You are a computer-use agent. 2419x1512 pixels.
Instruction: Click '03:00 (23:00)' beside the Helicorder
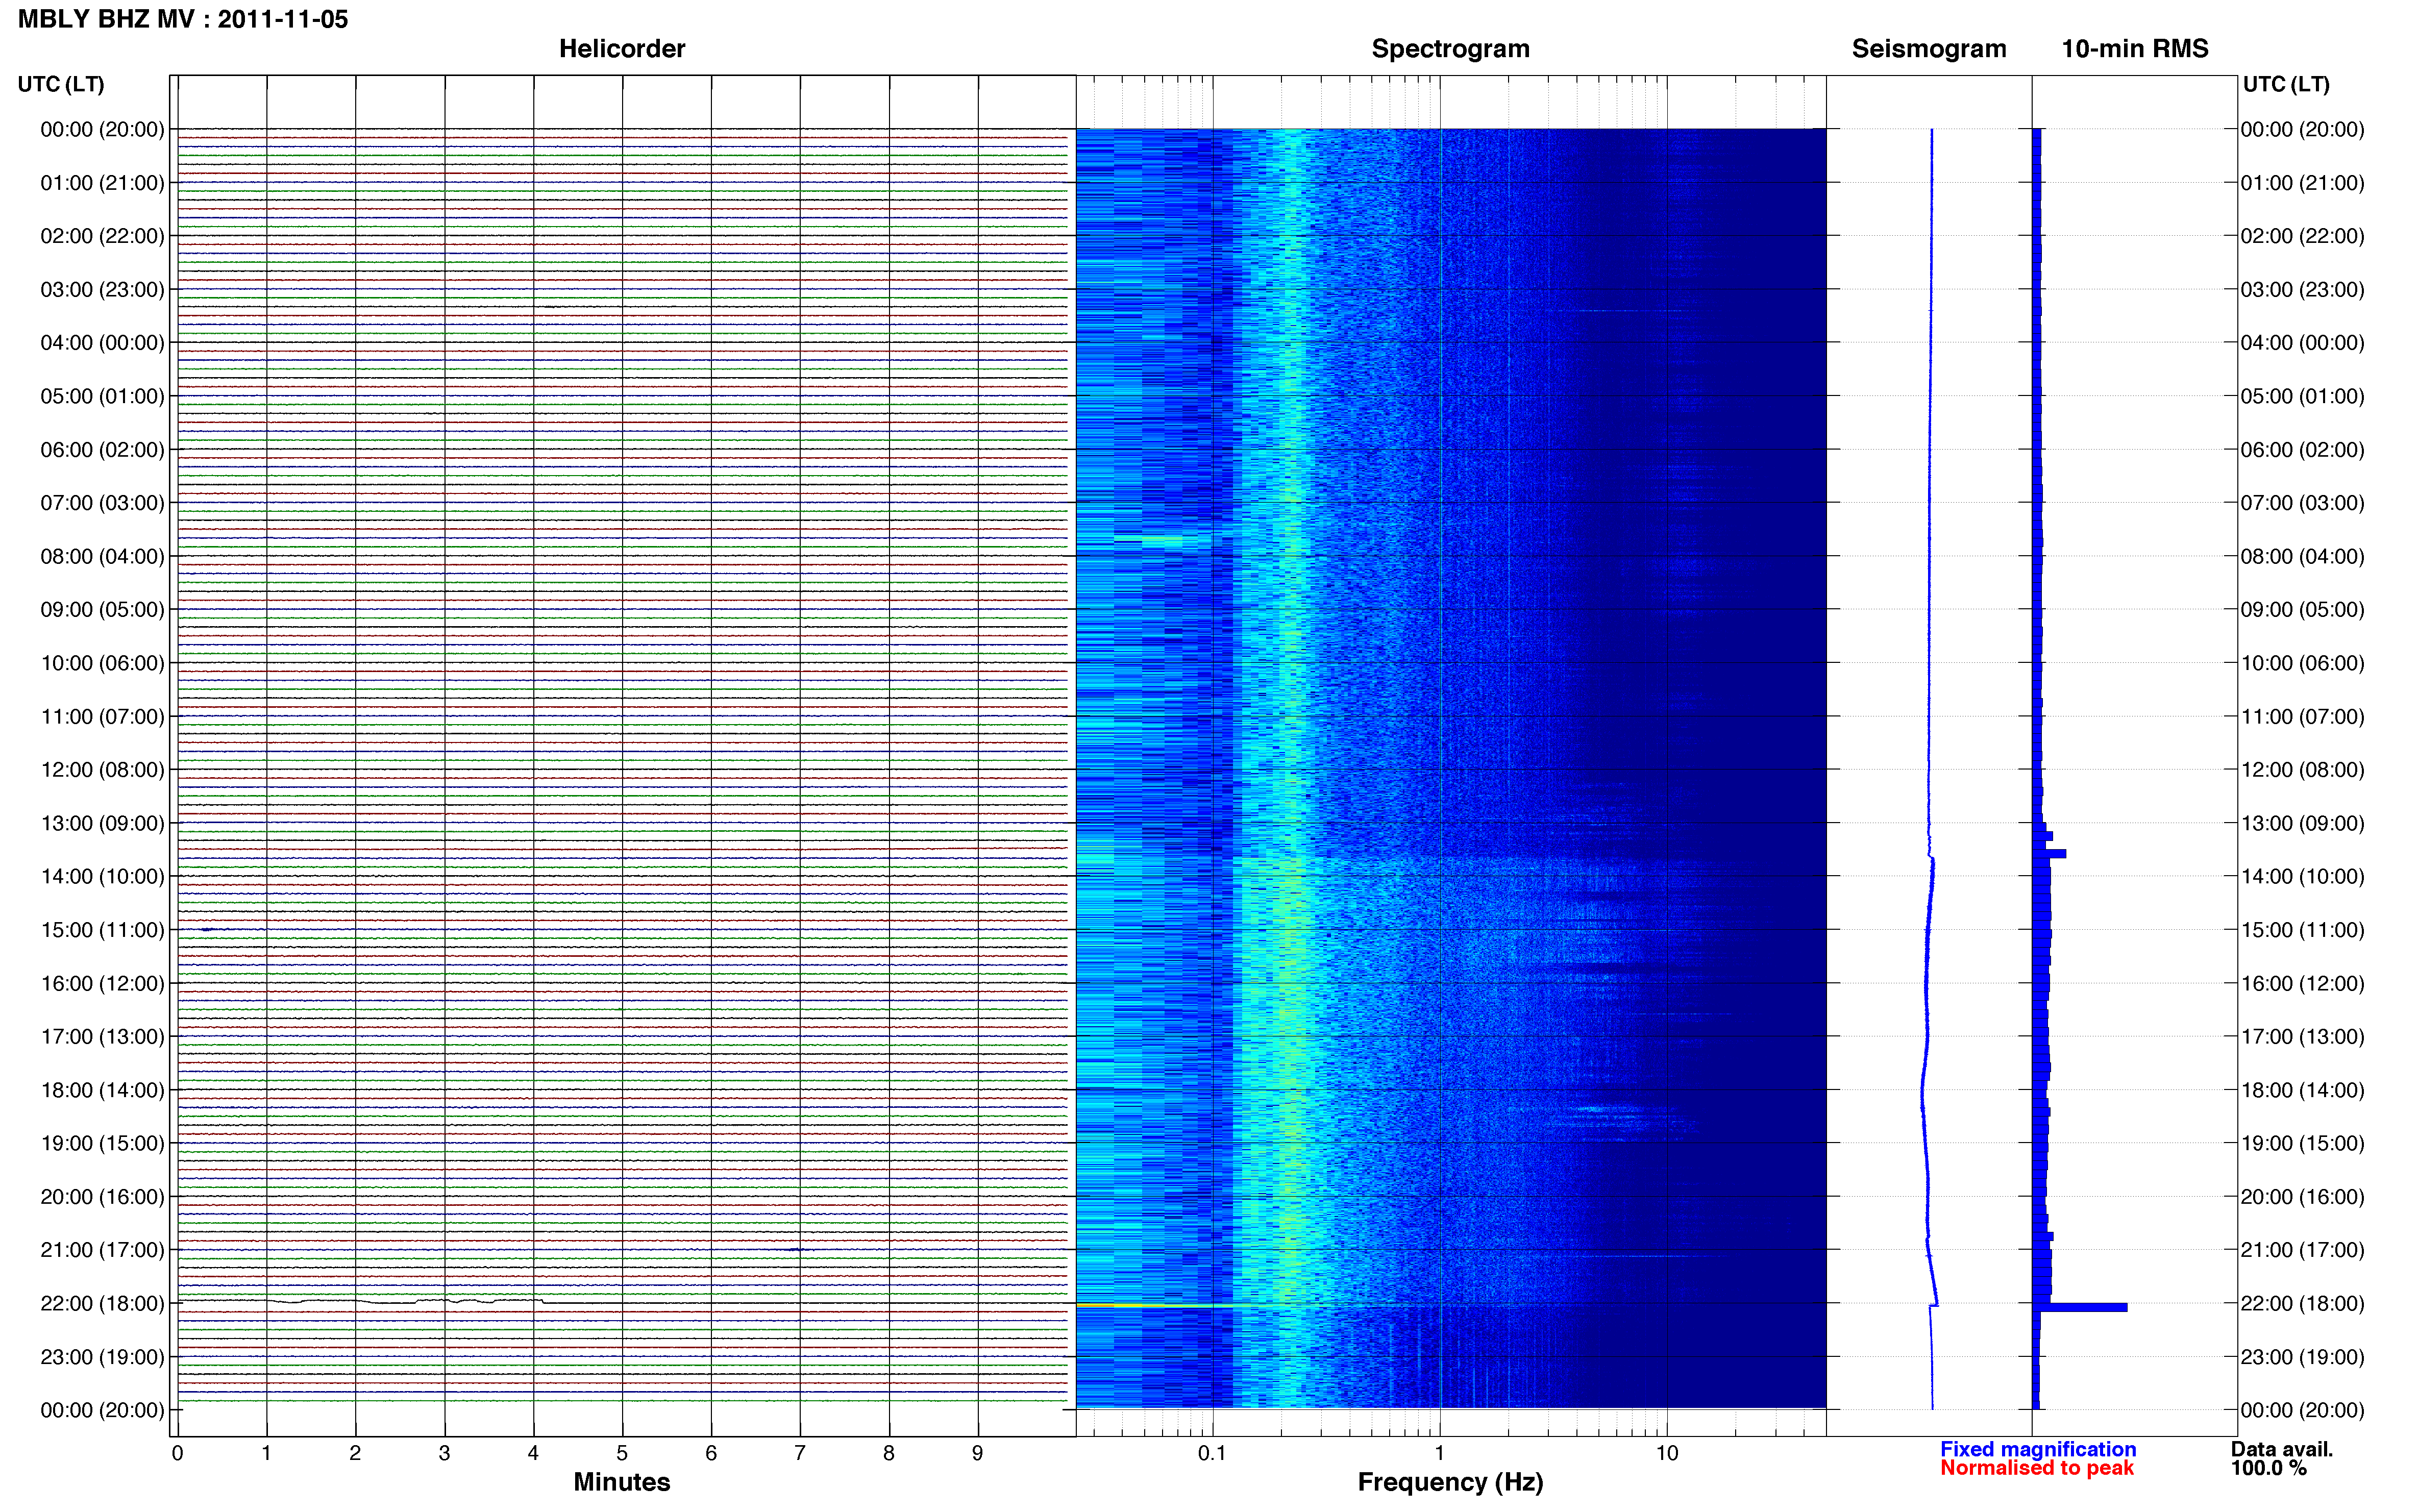point(102,290)
